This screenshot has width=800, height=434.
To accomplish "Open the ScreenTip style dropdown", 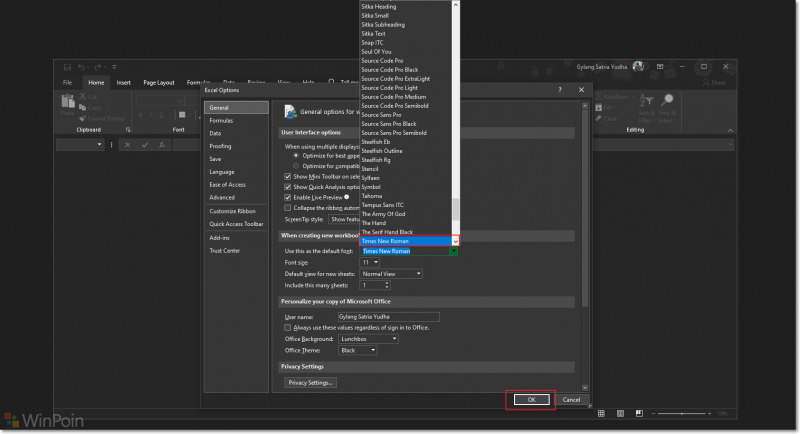I will 344,219.
